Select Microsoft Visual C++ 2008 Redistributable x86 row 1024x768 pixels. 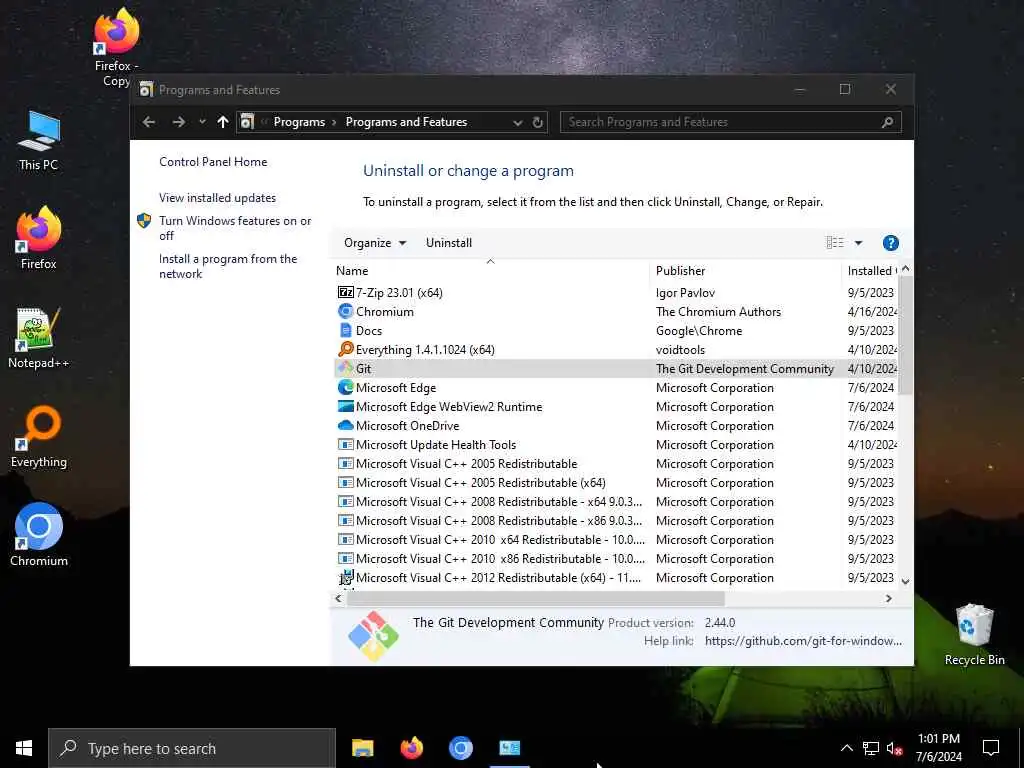616,520
